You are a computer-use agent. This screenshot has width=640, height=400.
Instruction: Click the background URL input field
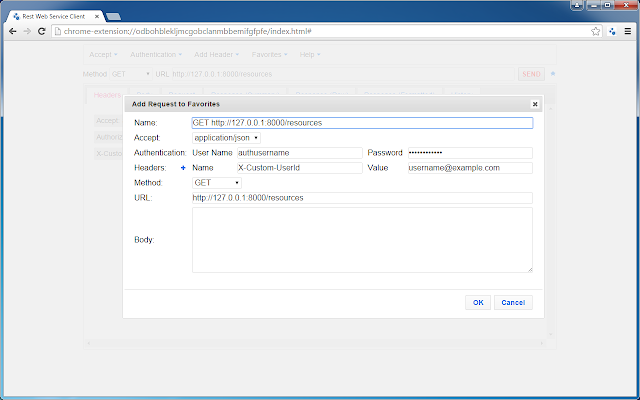342,74
